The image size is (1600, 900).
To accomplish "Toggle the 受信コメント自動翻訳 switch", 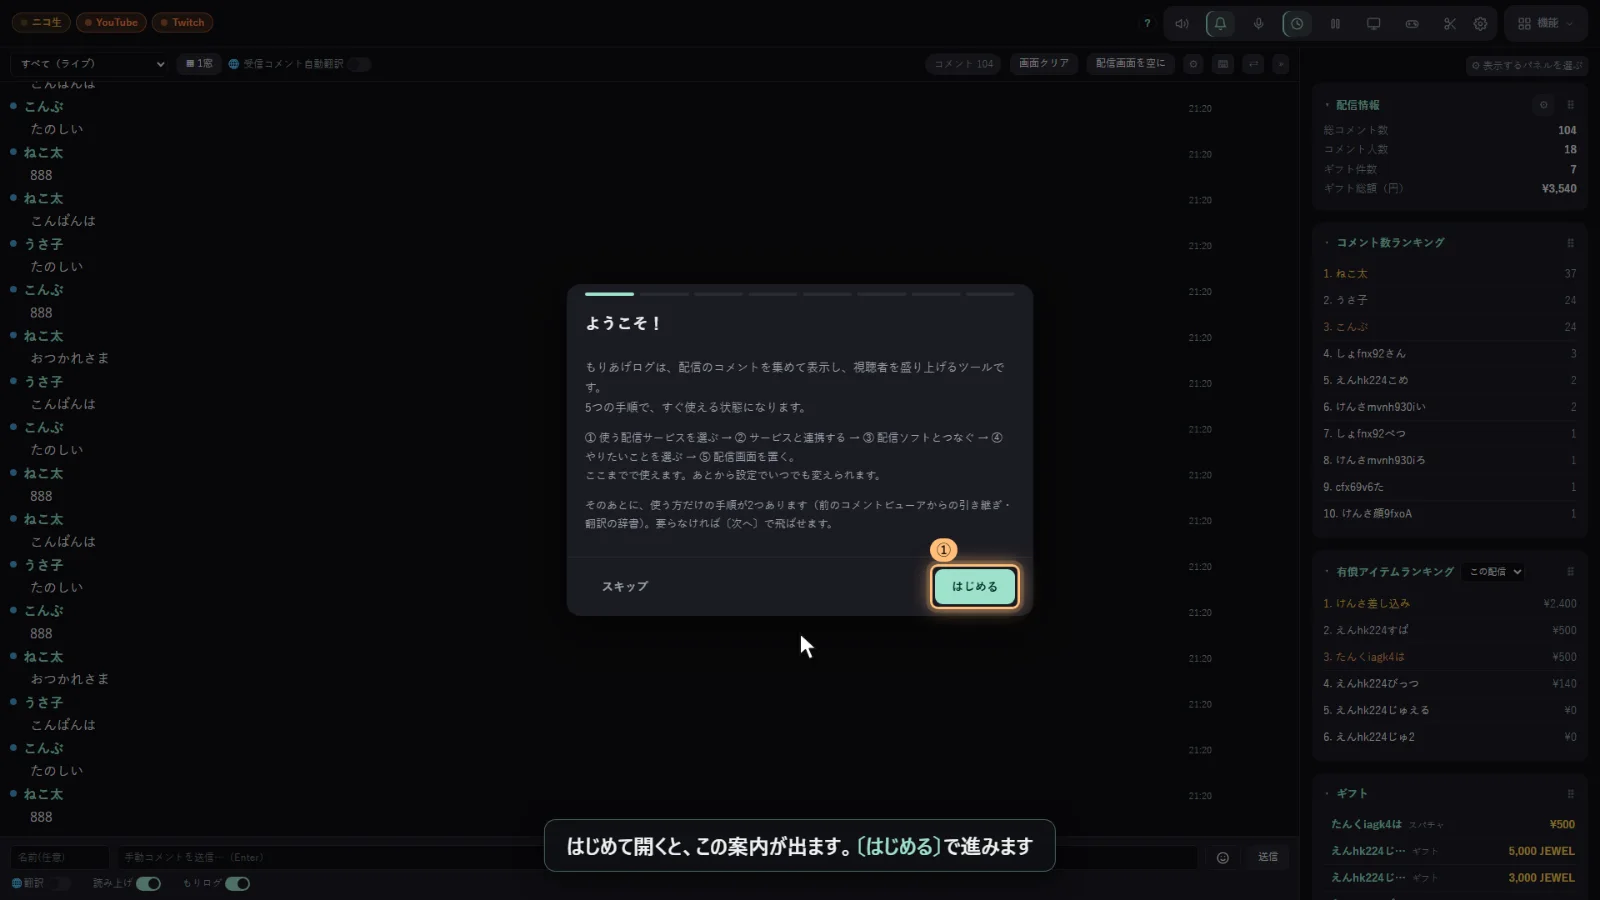I will pyautogui.click(x=359, y=64).
